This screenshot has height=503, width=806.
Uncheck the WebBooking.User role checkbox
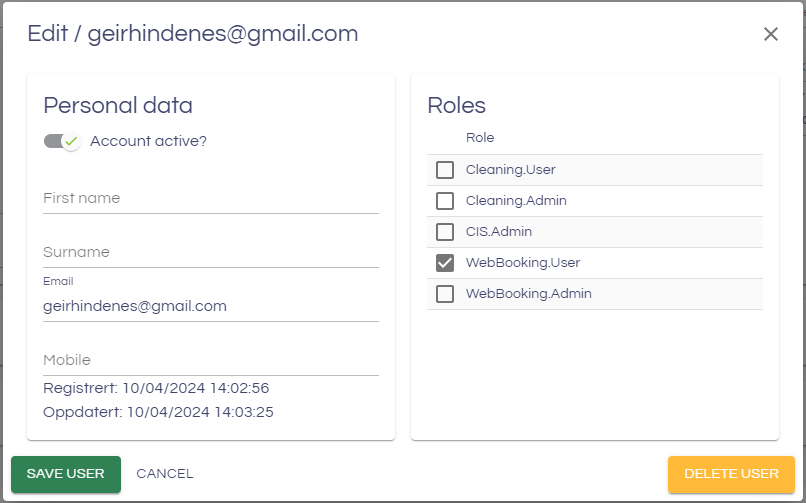(x=445, y=263)
